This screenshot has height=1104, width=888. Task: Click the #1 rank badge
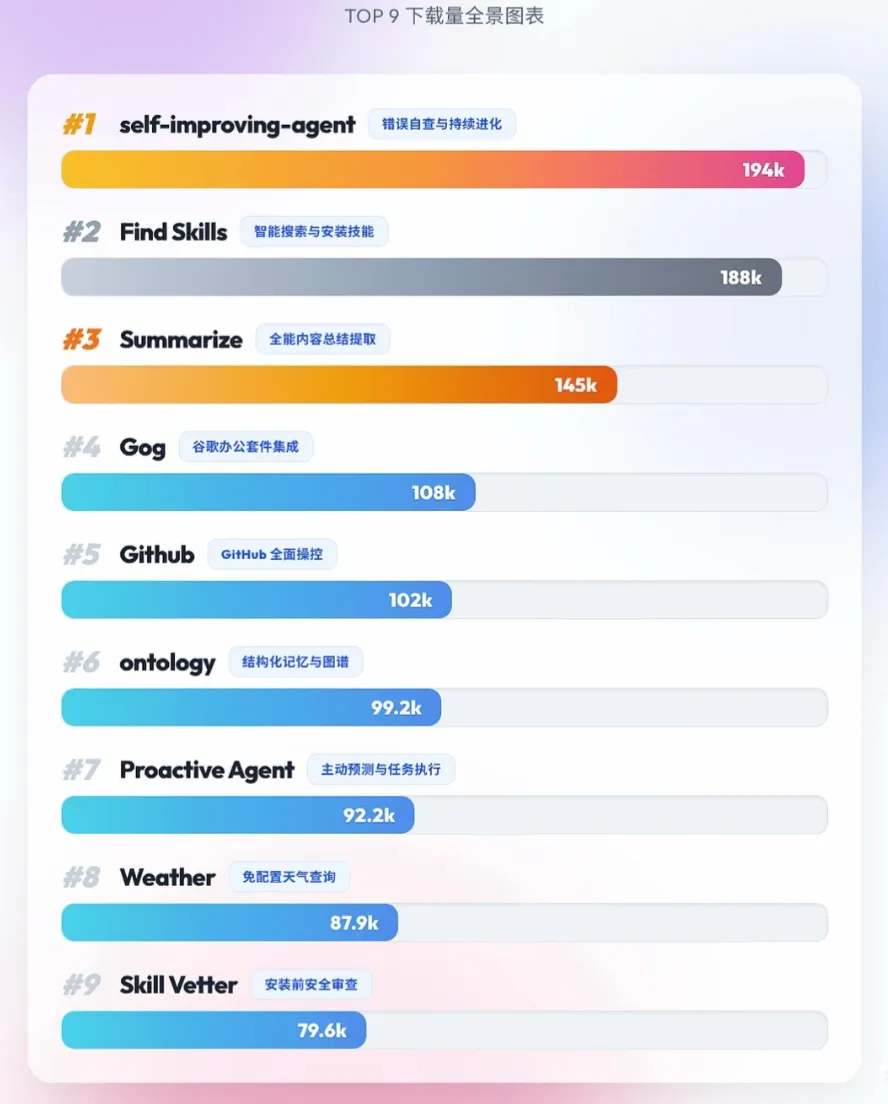pyautogui.click(x=80, y=125)
